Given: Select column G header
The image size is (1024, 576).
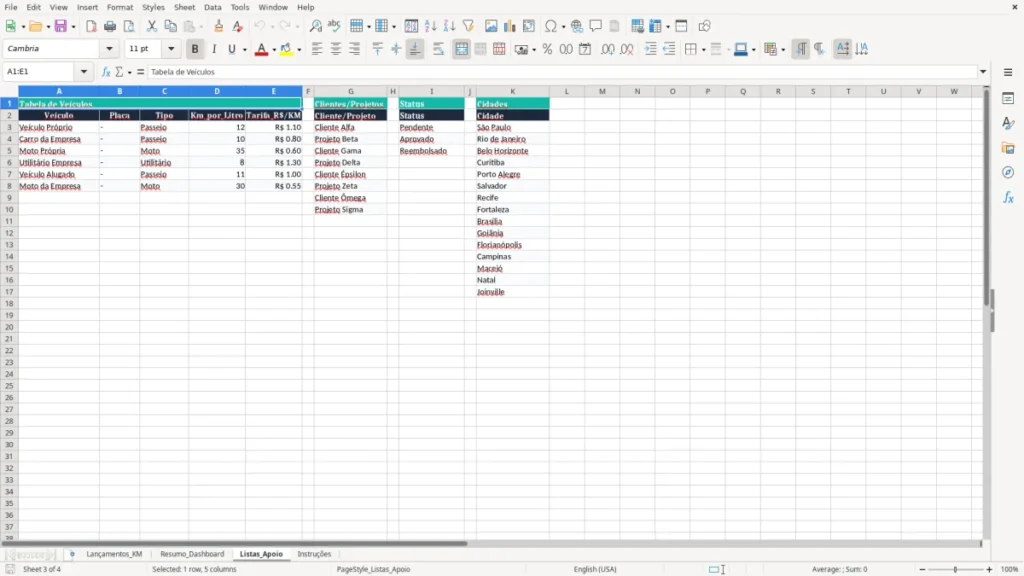Looking at the screenshot, I should pos(350,91).
